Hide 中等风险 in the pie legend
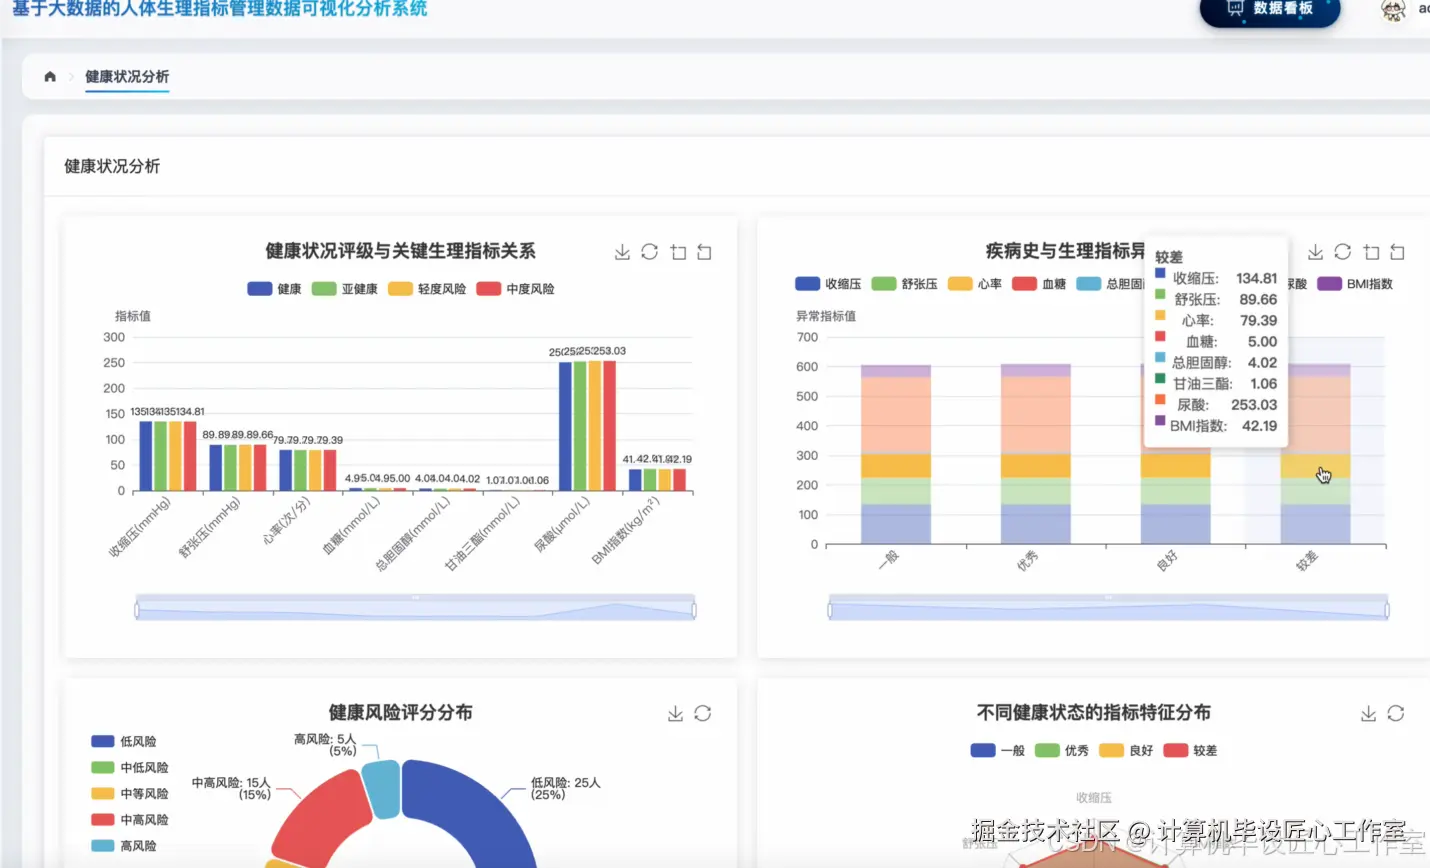 click(130, 794)
